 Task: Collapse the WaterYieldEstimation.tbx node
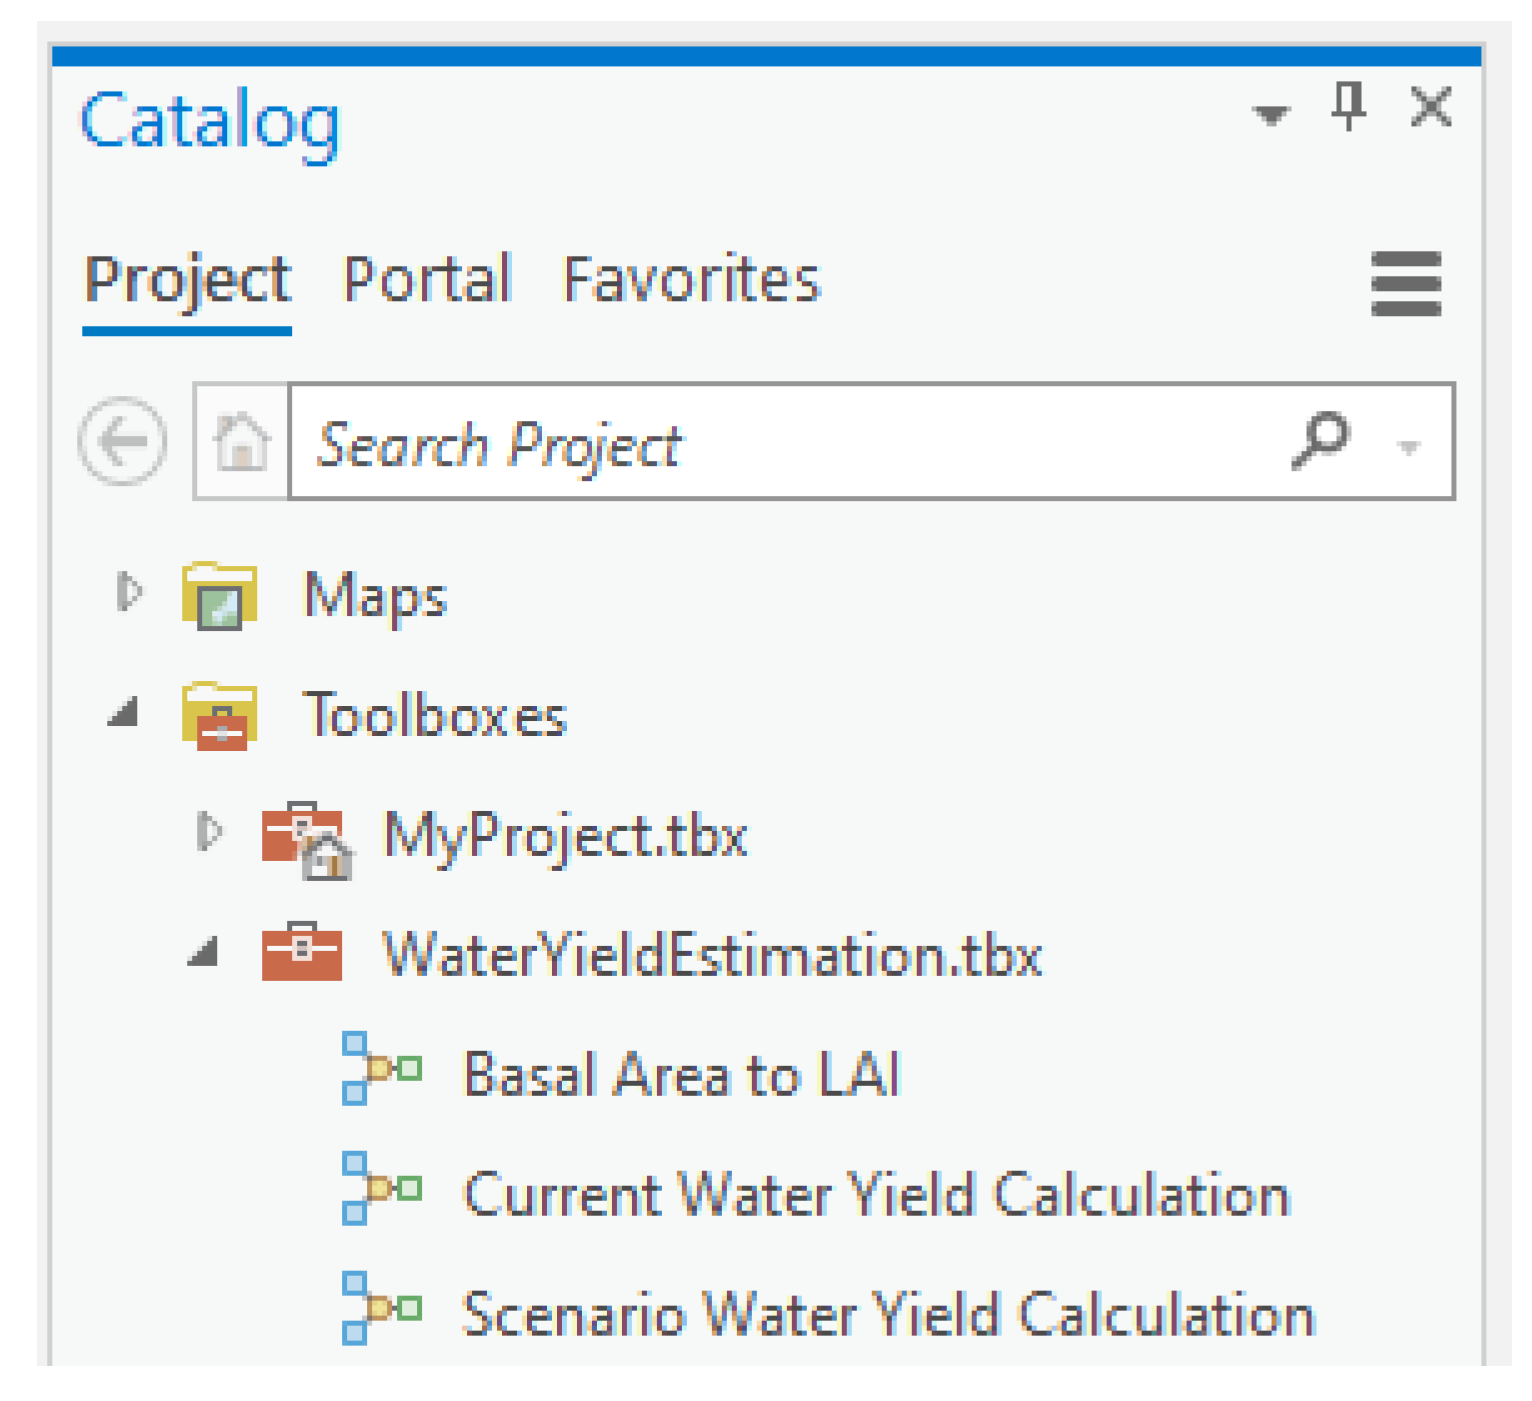[204, 952]
